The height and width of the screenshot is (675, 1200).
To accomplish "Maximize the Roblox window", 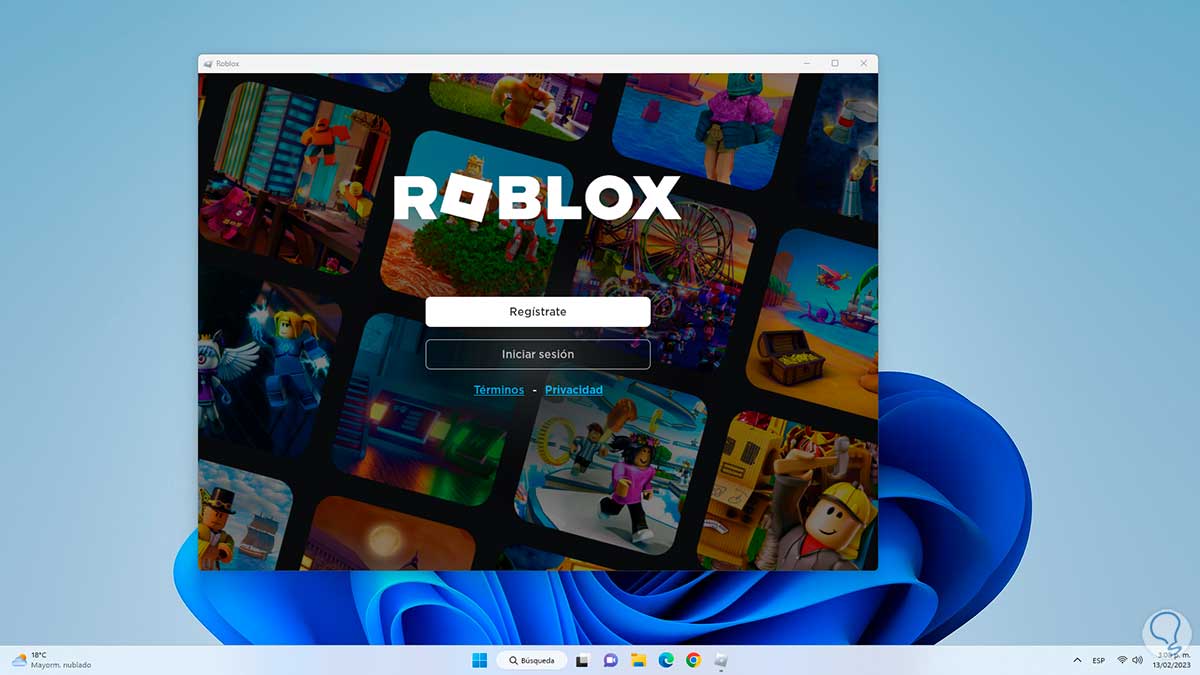I will (835, 63).
